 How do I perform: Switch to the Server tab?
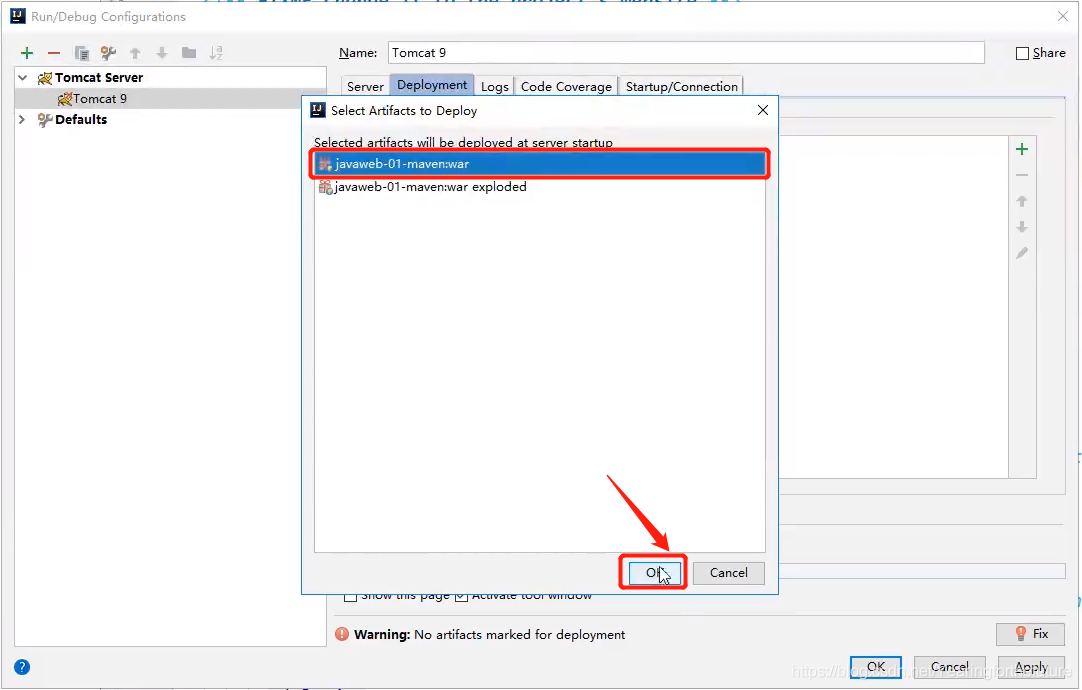pos(365,86)
